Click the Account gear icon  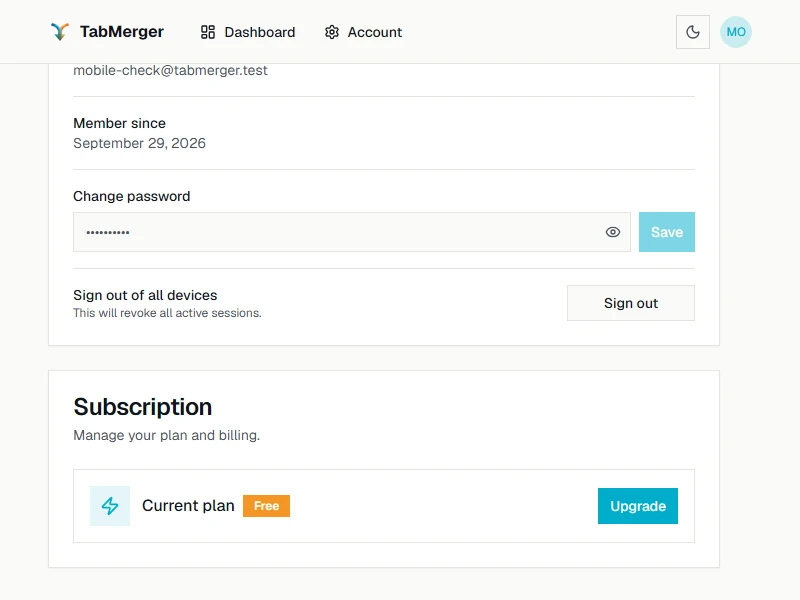coord(332,32)
